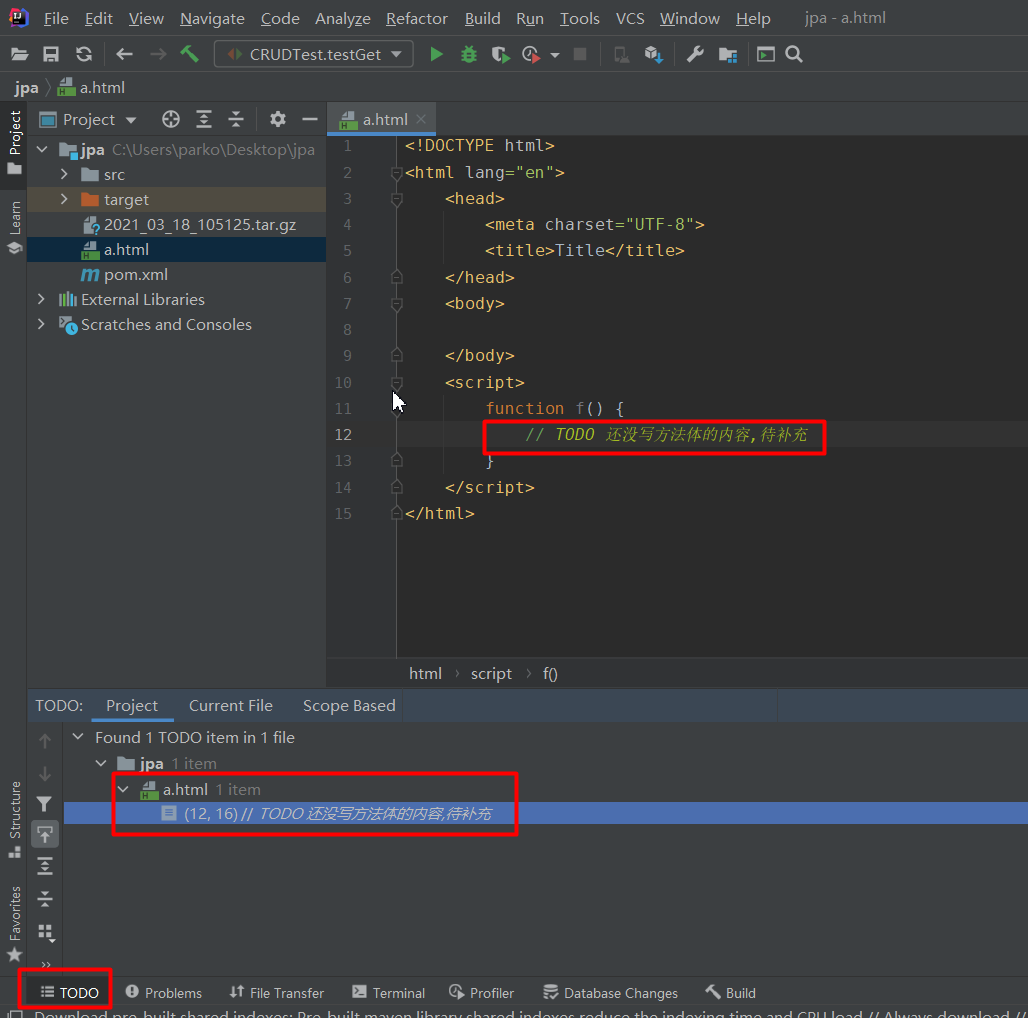Open the CRUDTest.testGet run configuration dropdown
This screenshot has height=1018, width=1028.
point(313,54)
